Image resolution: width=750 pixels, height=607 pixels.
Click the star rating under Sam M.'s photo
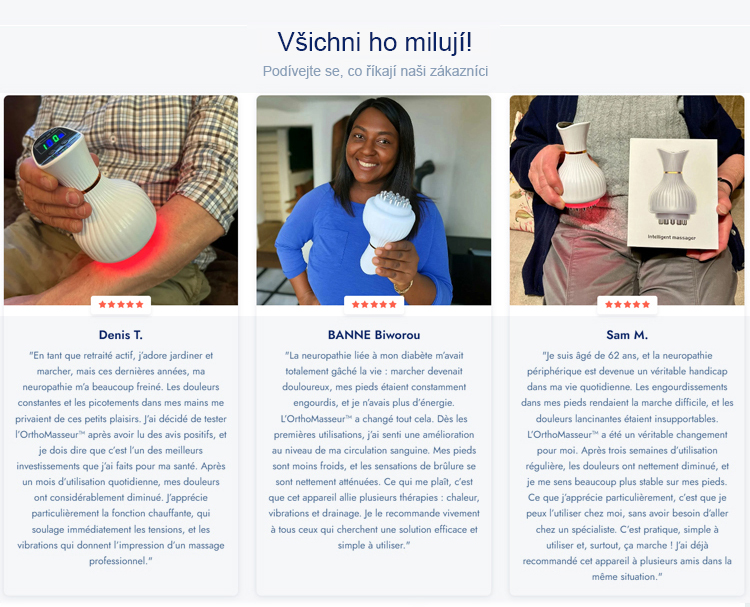coord(627,305)
